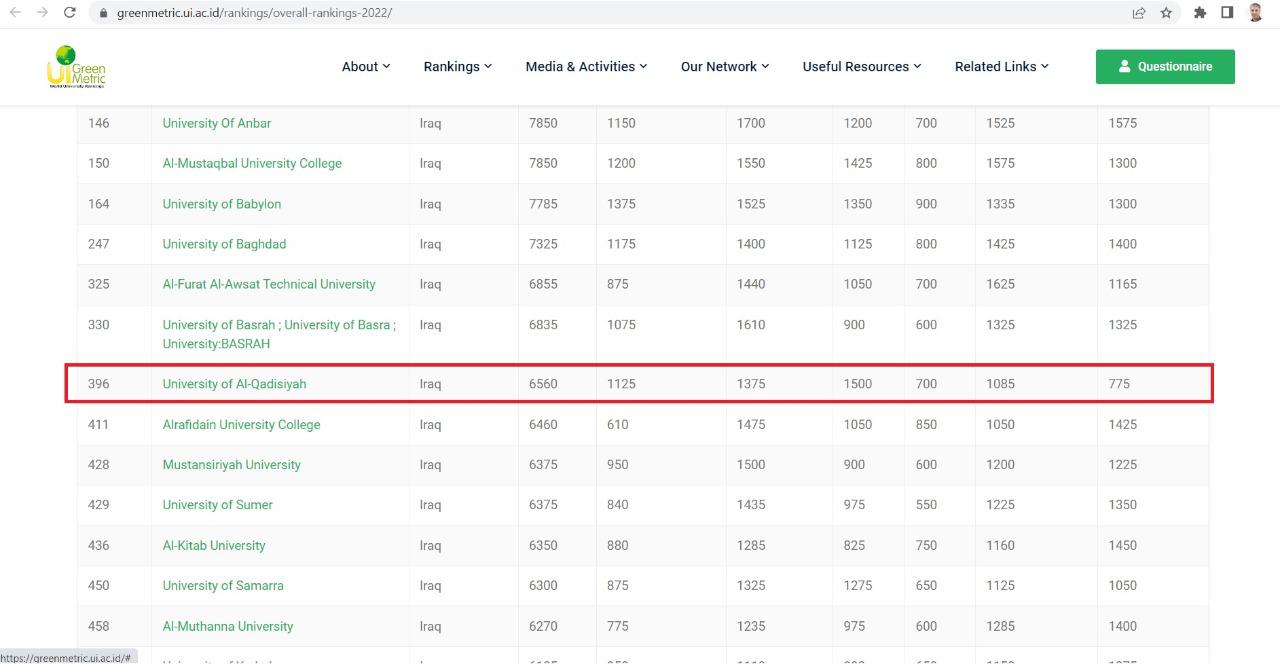
Task: Open the University of Baghdad link
Action: [x=224, y=244]
